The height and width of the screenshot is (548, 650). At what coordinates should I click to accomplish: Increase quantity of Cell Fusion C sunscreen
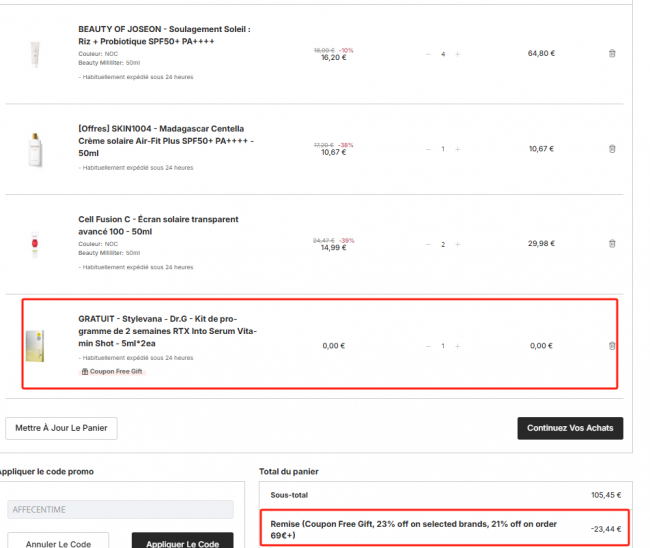[x=458, y=245]
